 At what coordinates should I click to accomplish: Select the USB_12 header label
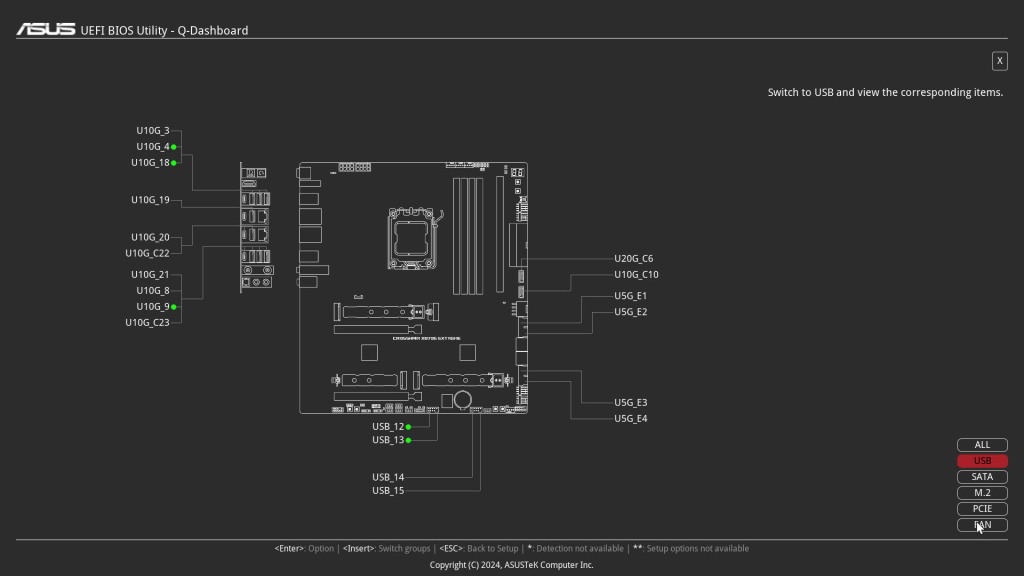(388, 426)
